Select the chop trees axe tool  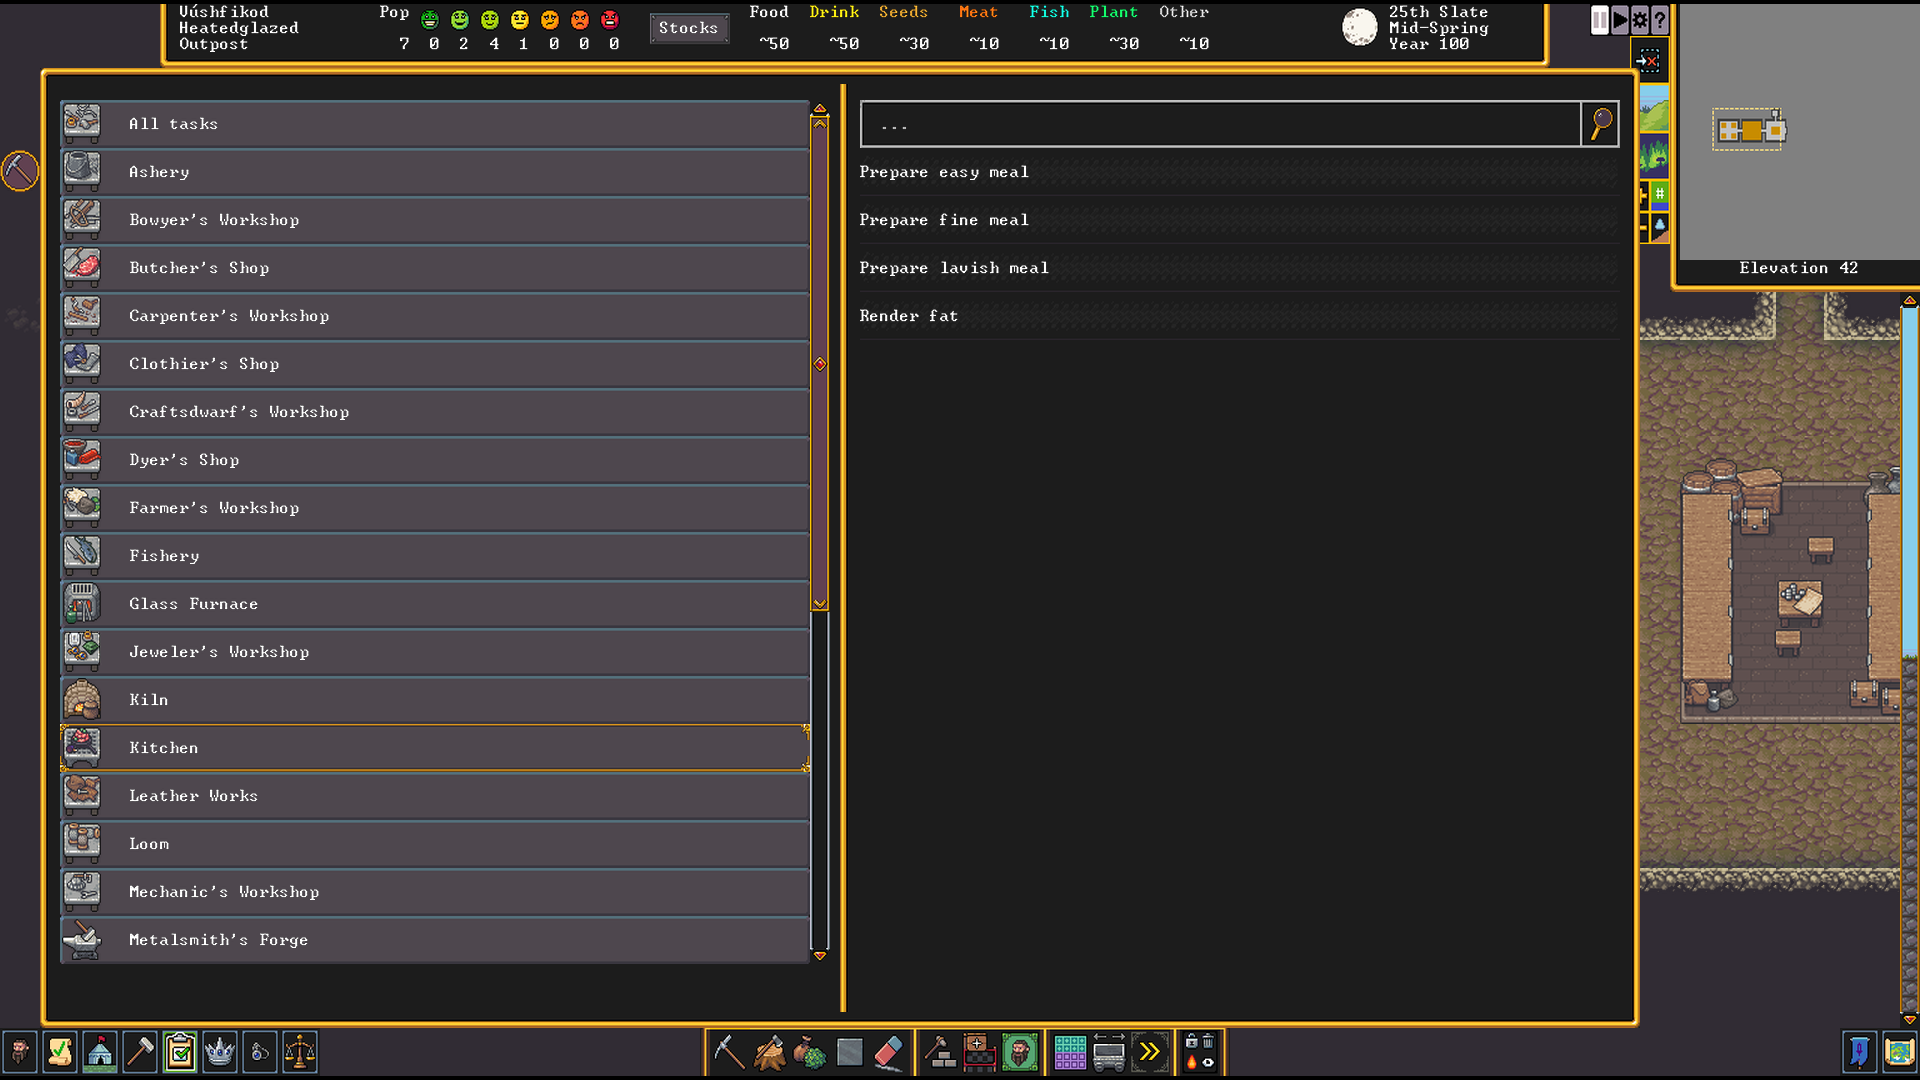coord(768,1052)
